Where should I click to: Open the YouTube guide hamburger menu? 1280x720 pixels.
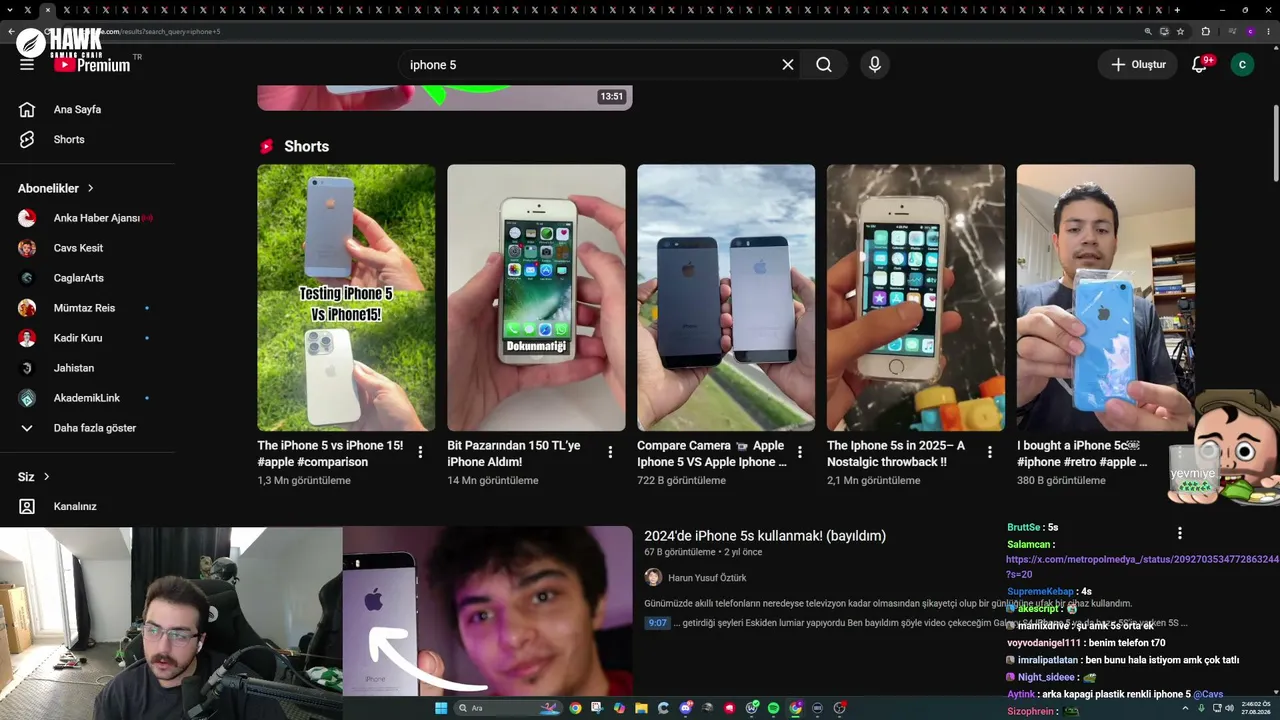[x=27, y=65]
